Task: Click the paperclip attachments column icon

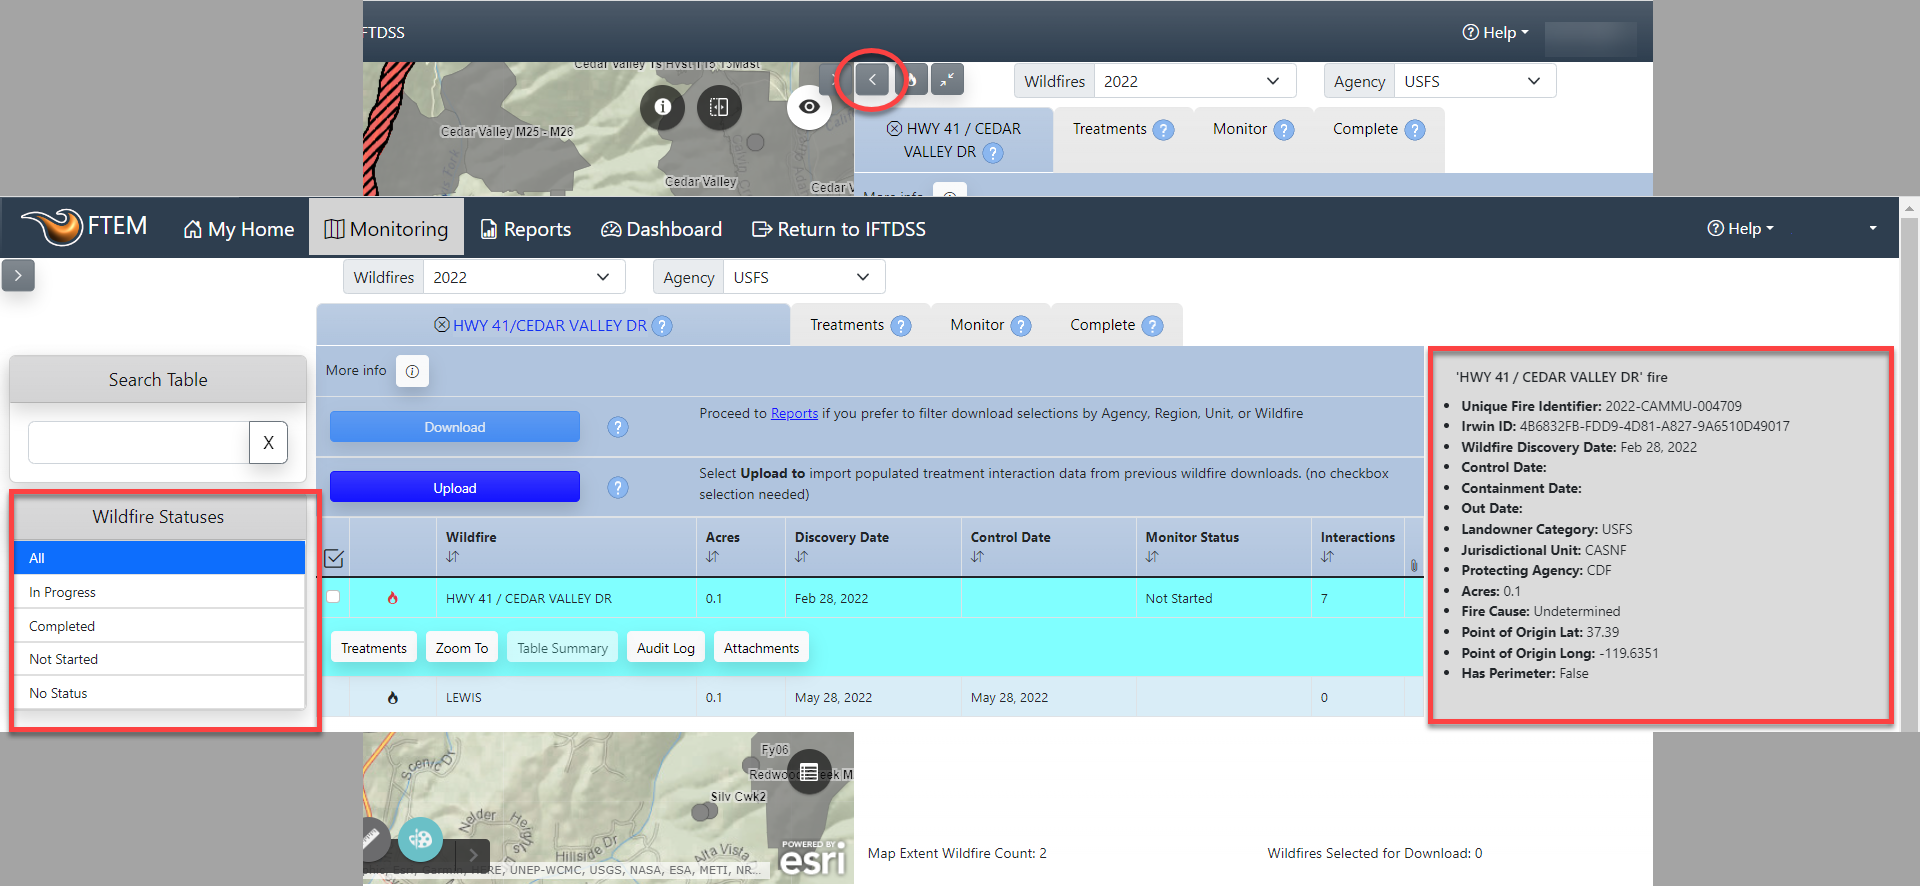Action: pos(1414,566)
